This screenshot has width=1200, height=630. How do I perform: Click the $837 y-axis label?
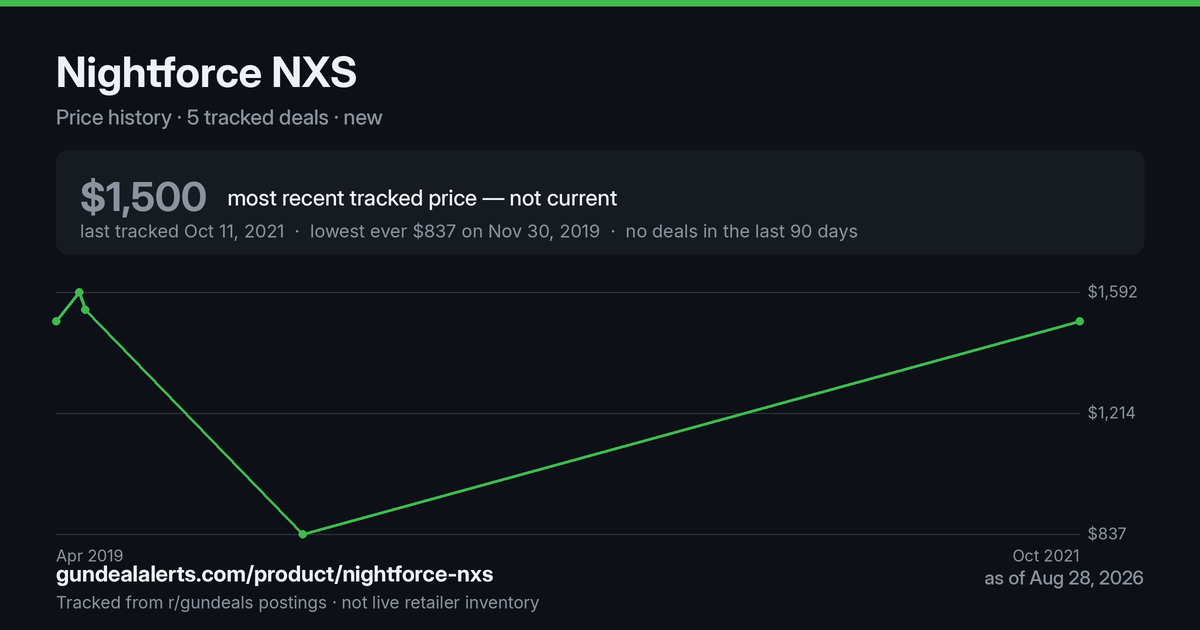(1106, 534)
